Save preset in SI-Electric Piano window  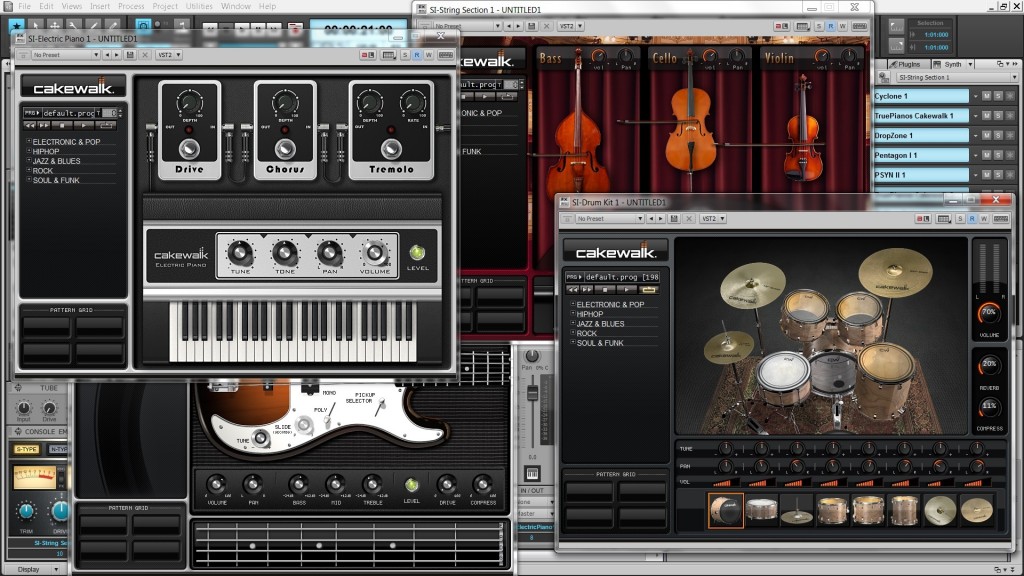click(130, 55)
